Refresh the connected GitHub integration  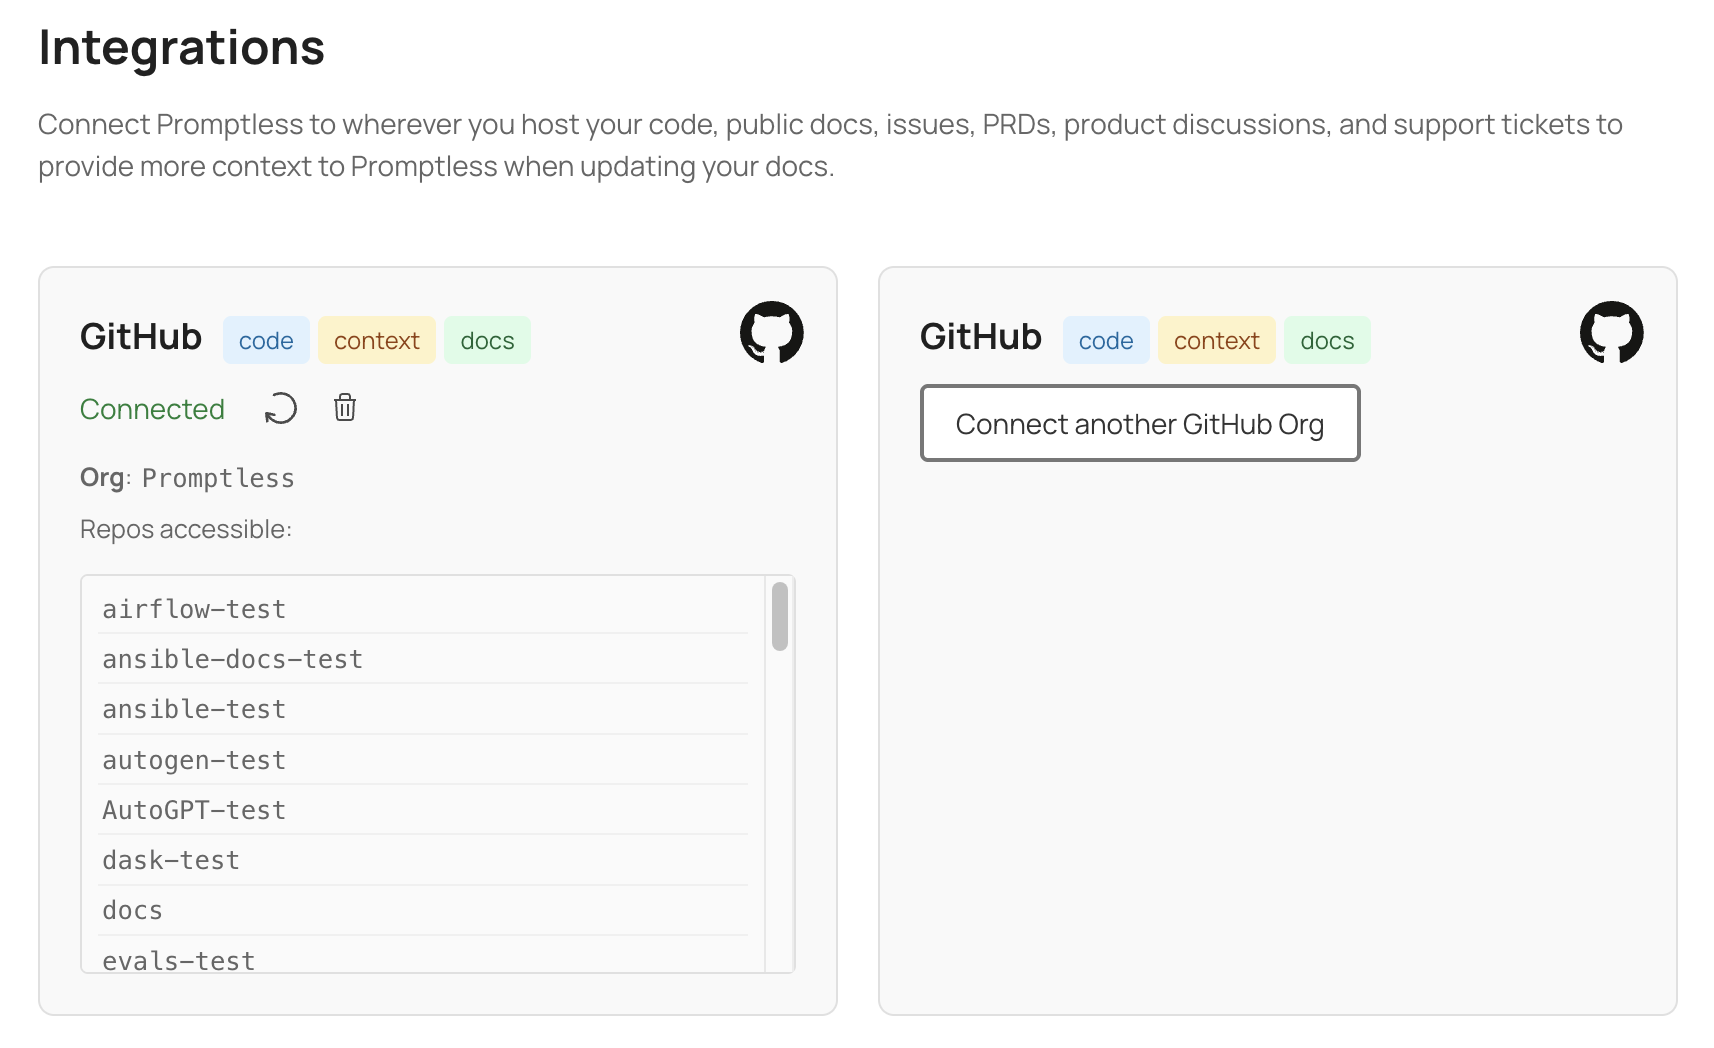pyautogui.click(x=280, y=408)
